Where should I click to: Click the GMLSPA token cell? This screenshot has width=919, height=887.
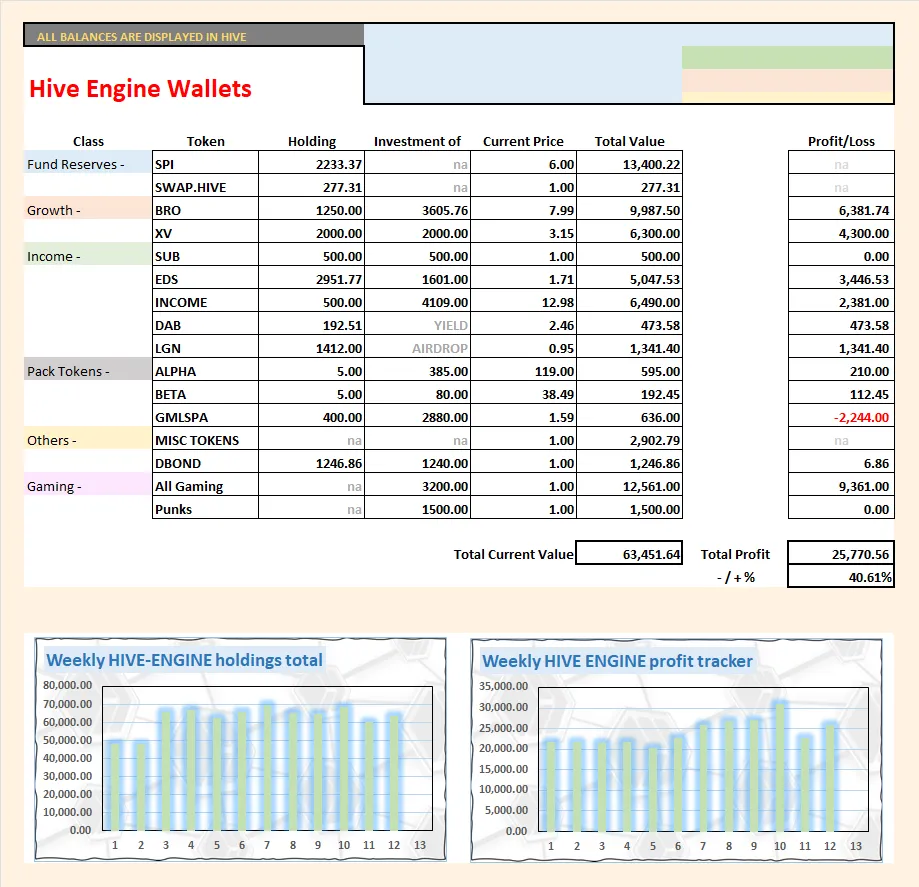click(205, 417)
